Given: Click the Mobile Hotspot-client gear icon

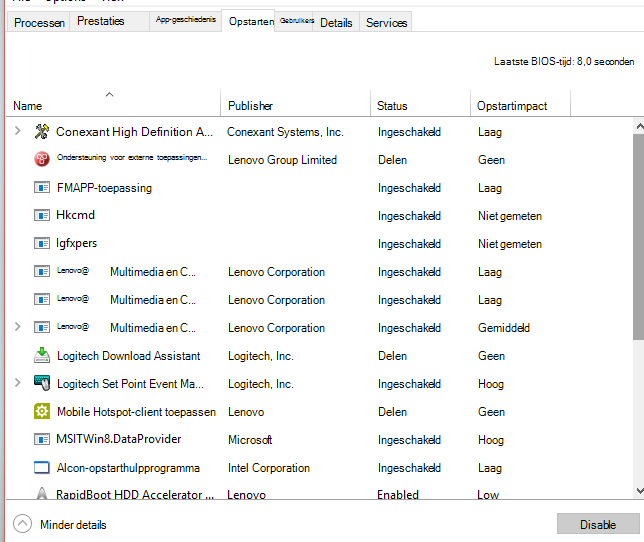Looking at the screenshot, I should point(41,411).
